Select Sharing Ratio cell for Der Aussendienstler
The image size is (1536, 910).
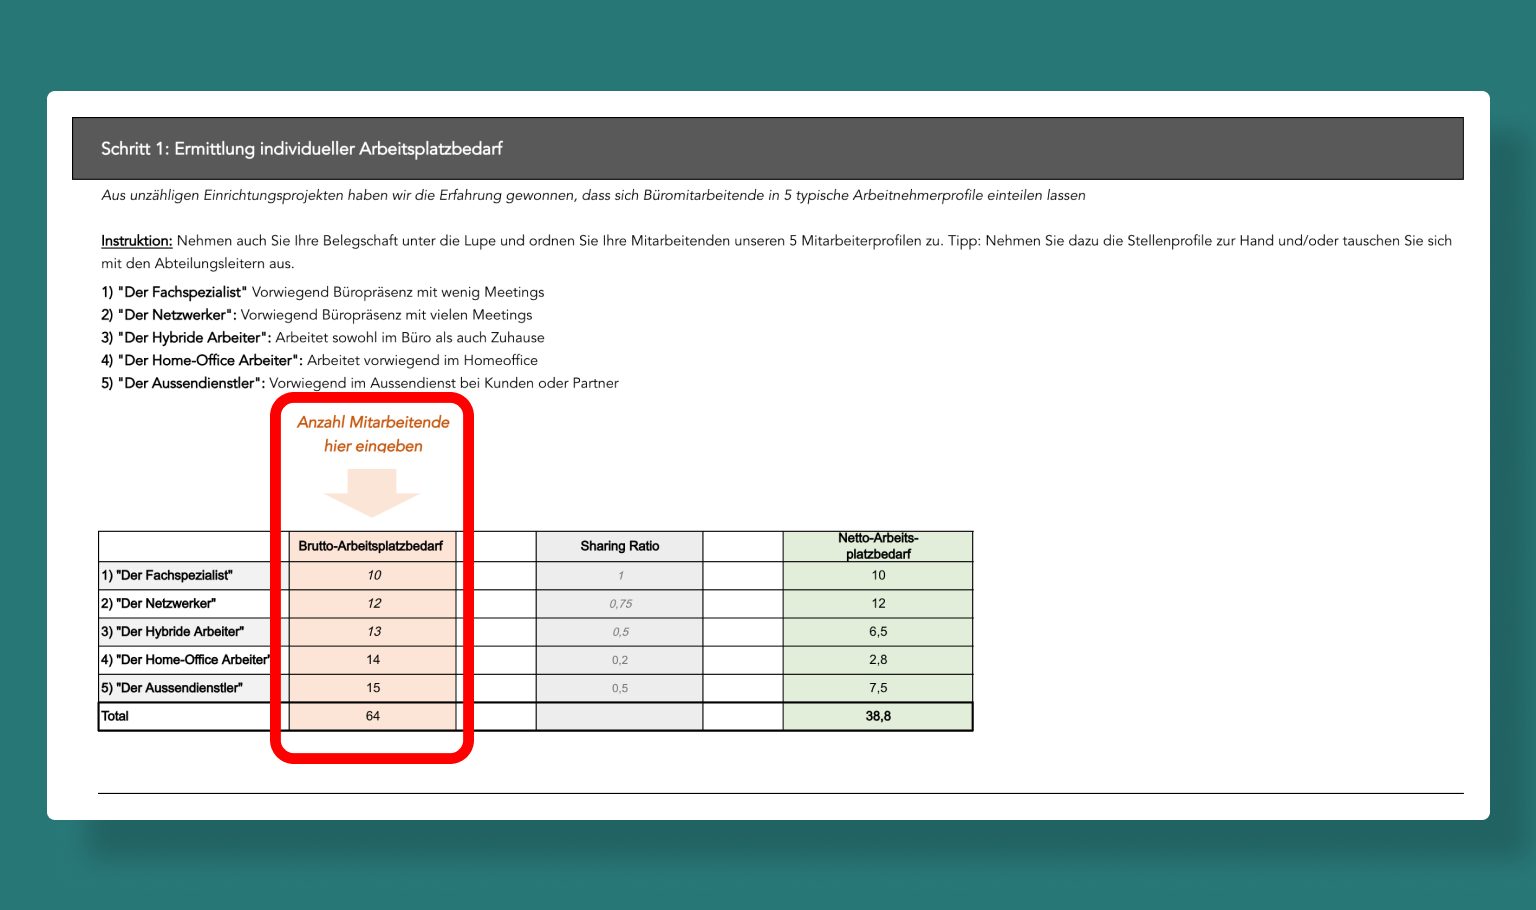(x=620, y=688)
